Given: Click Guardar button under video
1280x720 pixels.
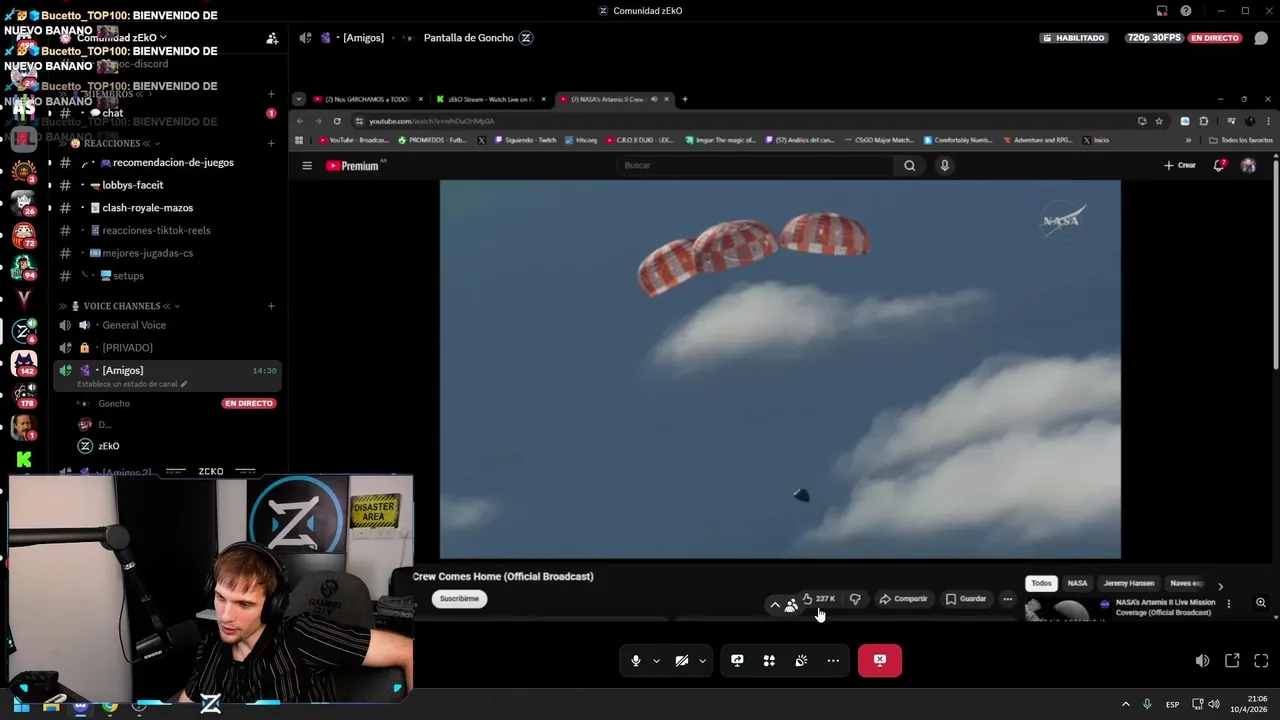Looking at the screenshot, I should [x=966, y=599].
